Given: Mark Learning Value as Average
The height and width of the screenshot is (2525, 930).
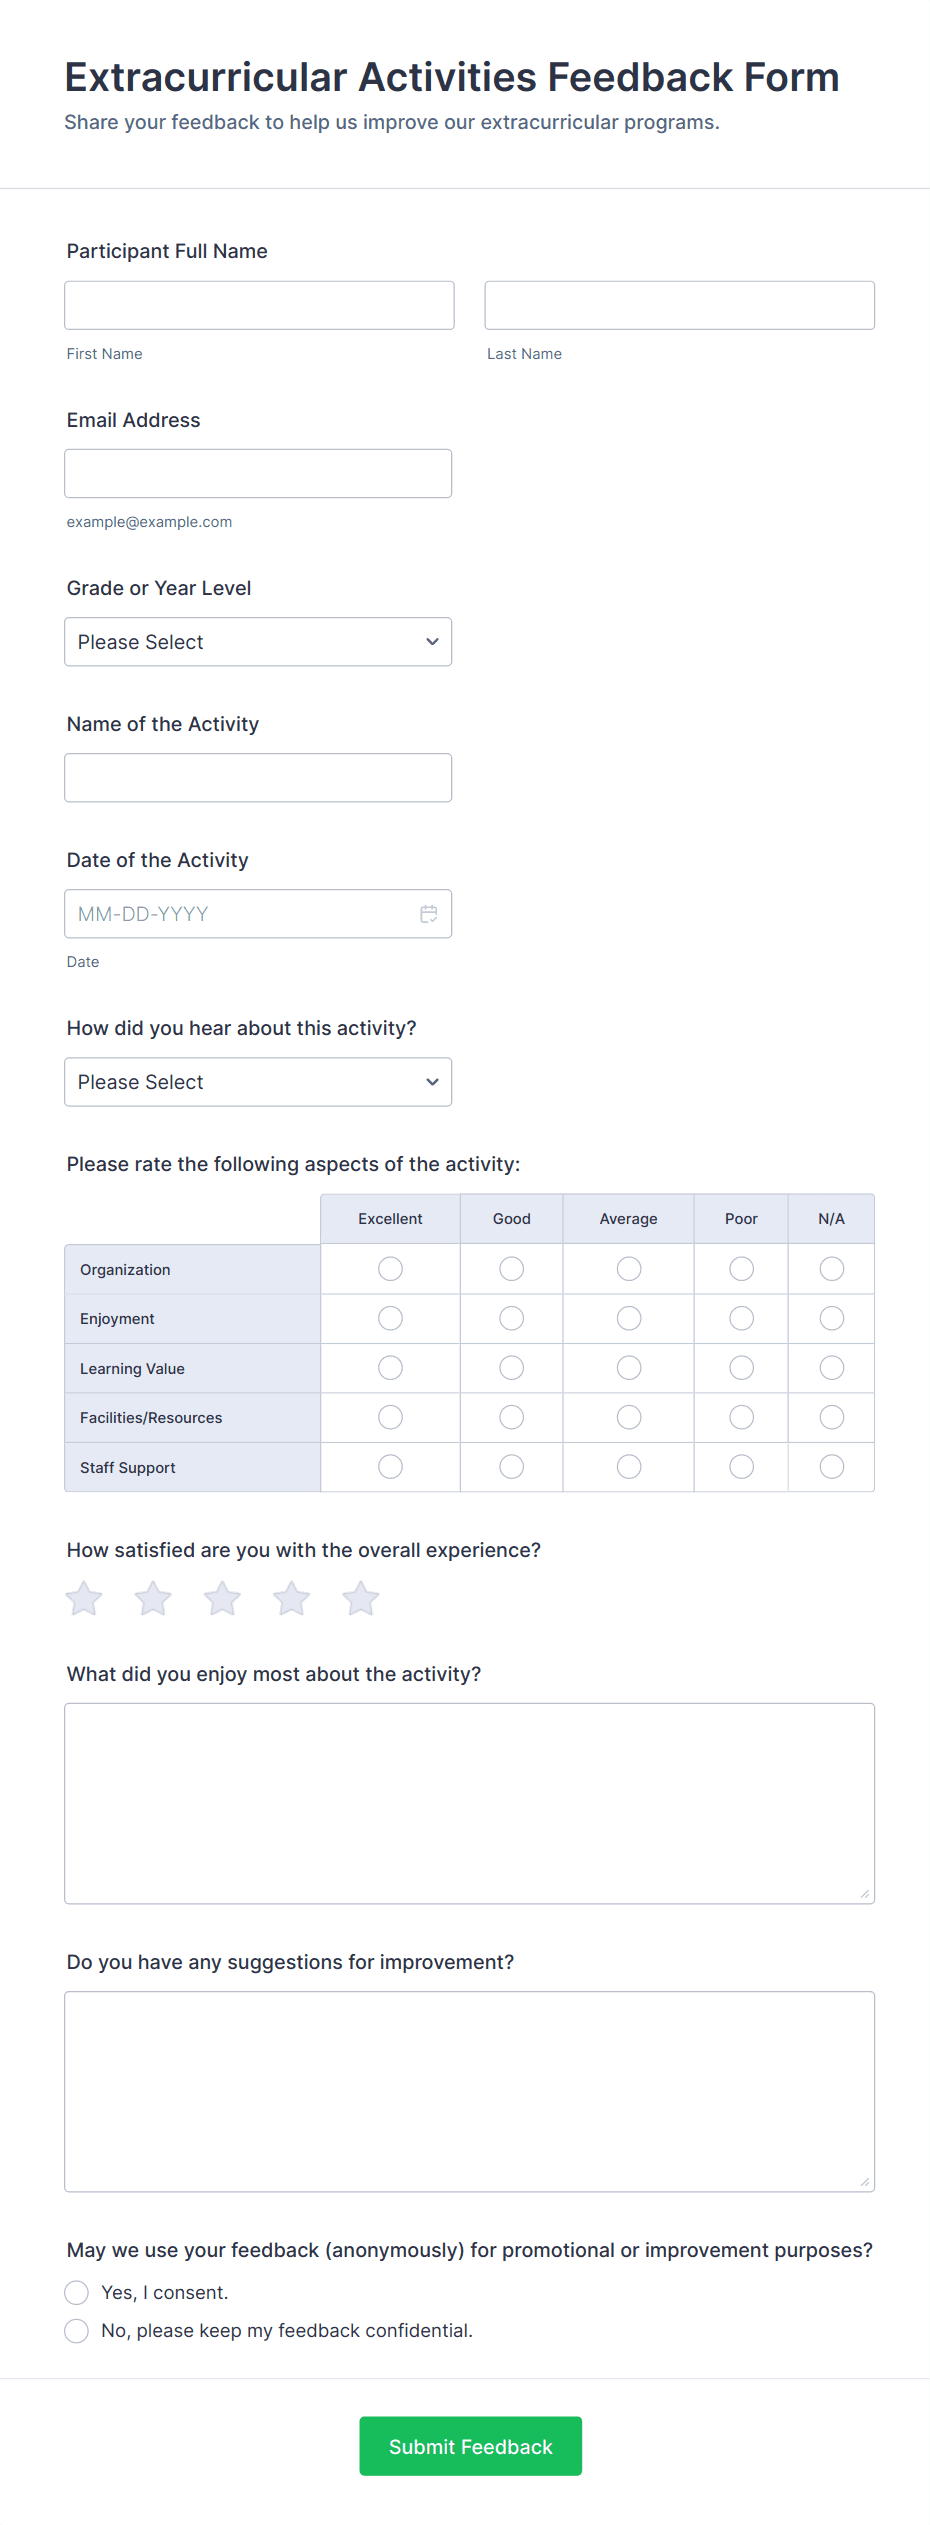Looking at the screenshot, I should click(628, 1367).
